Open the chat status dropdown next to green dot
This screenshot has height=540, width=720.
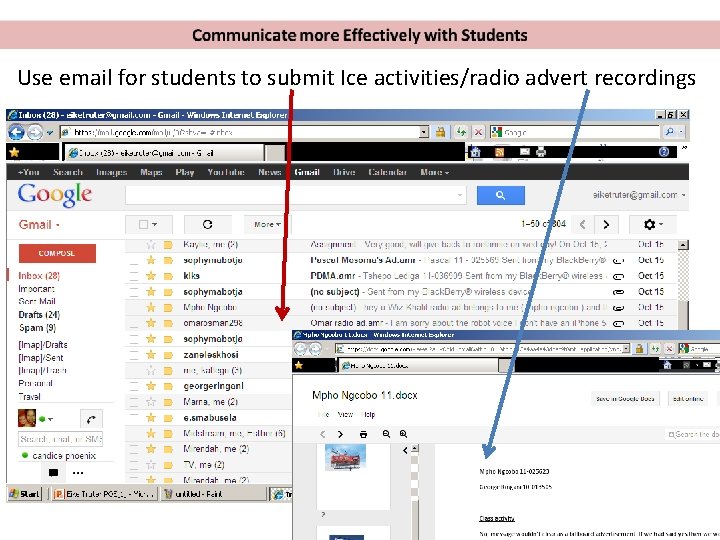51,419
